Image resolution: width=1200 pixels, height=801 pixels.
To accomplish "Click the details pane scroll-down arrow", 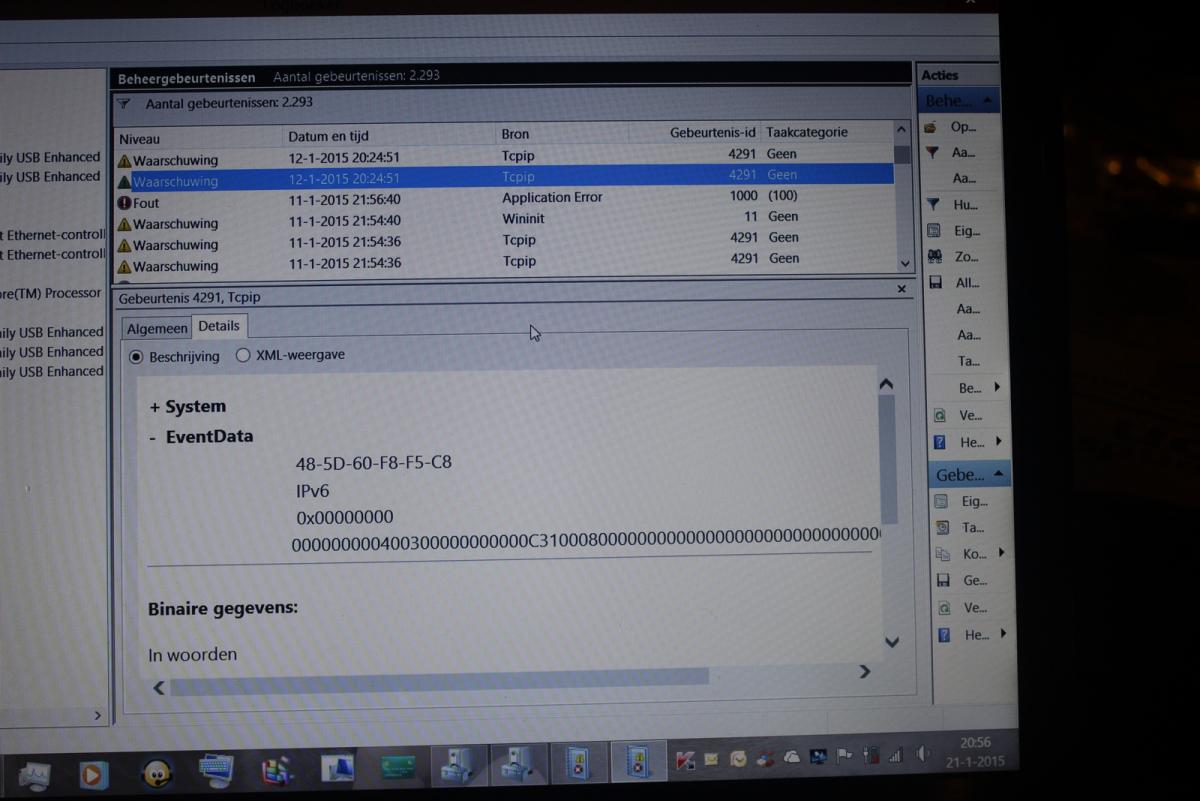I will (892, 642).
